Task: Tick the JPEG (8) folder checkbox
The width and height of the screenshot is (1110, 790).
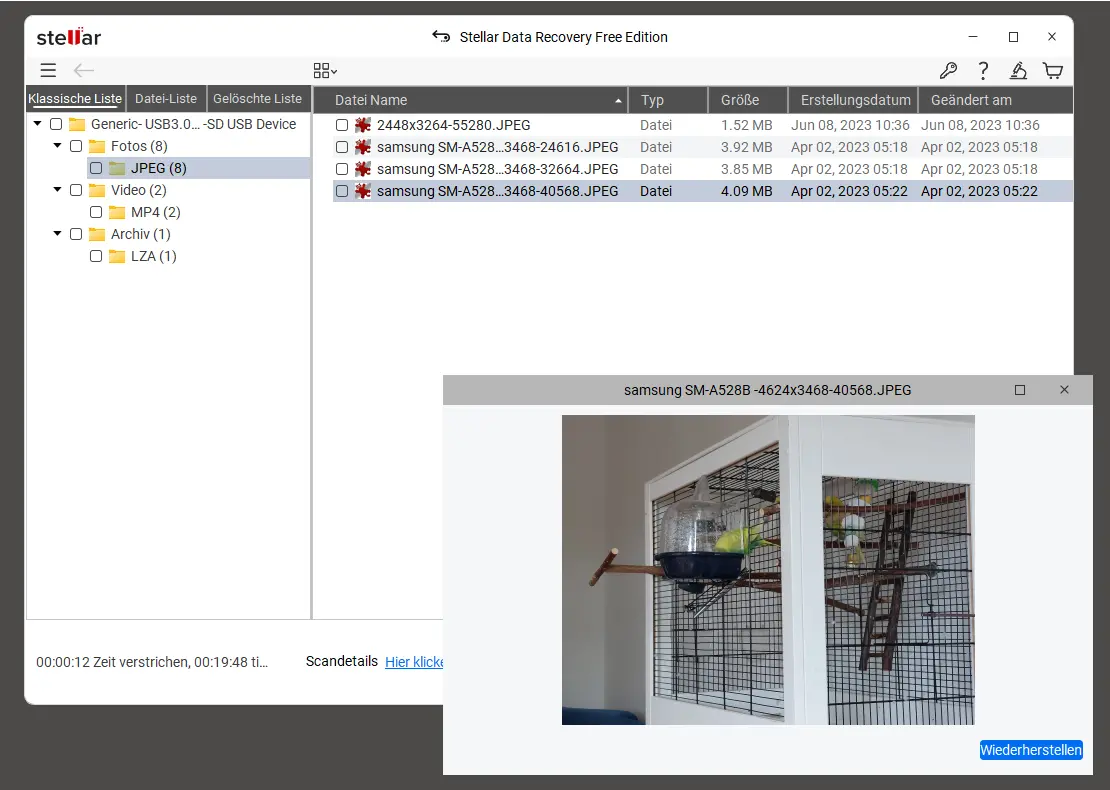Action: click(x=96, y=168)
